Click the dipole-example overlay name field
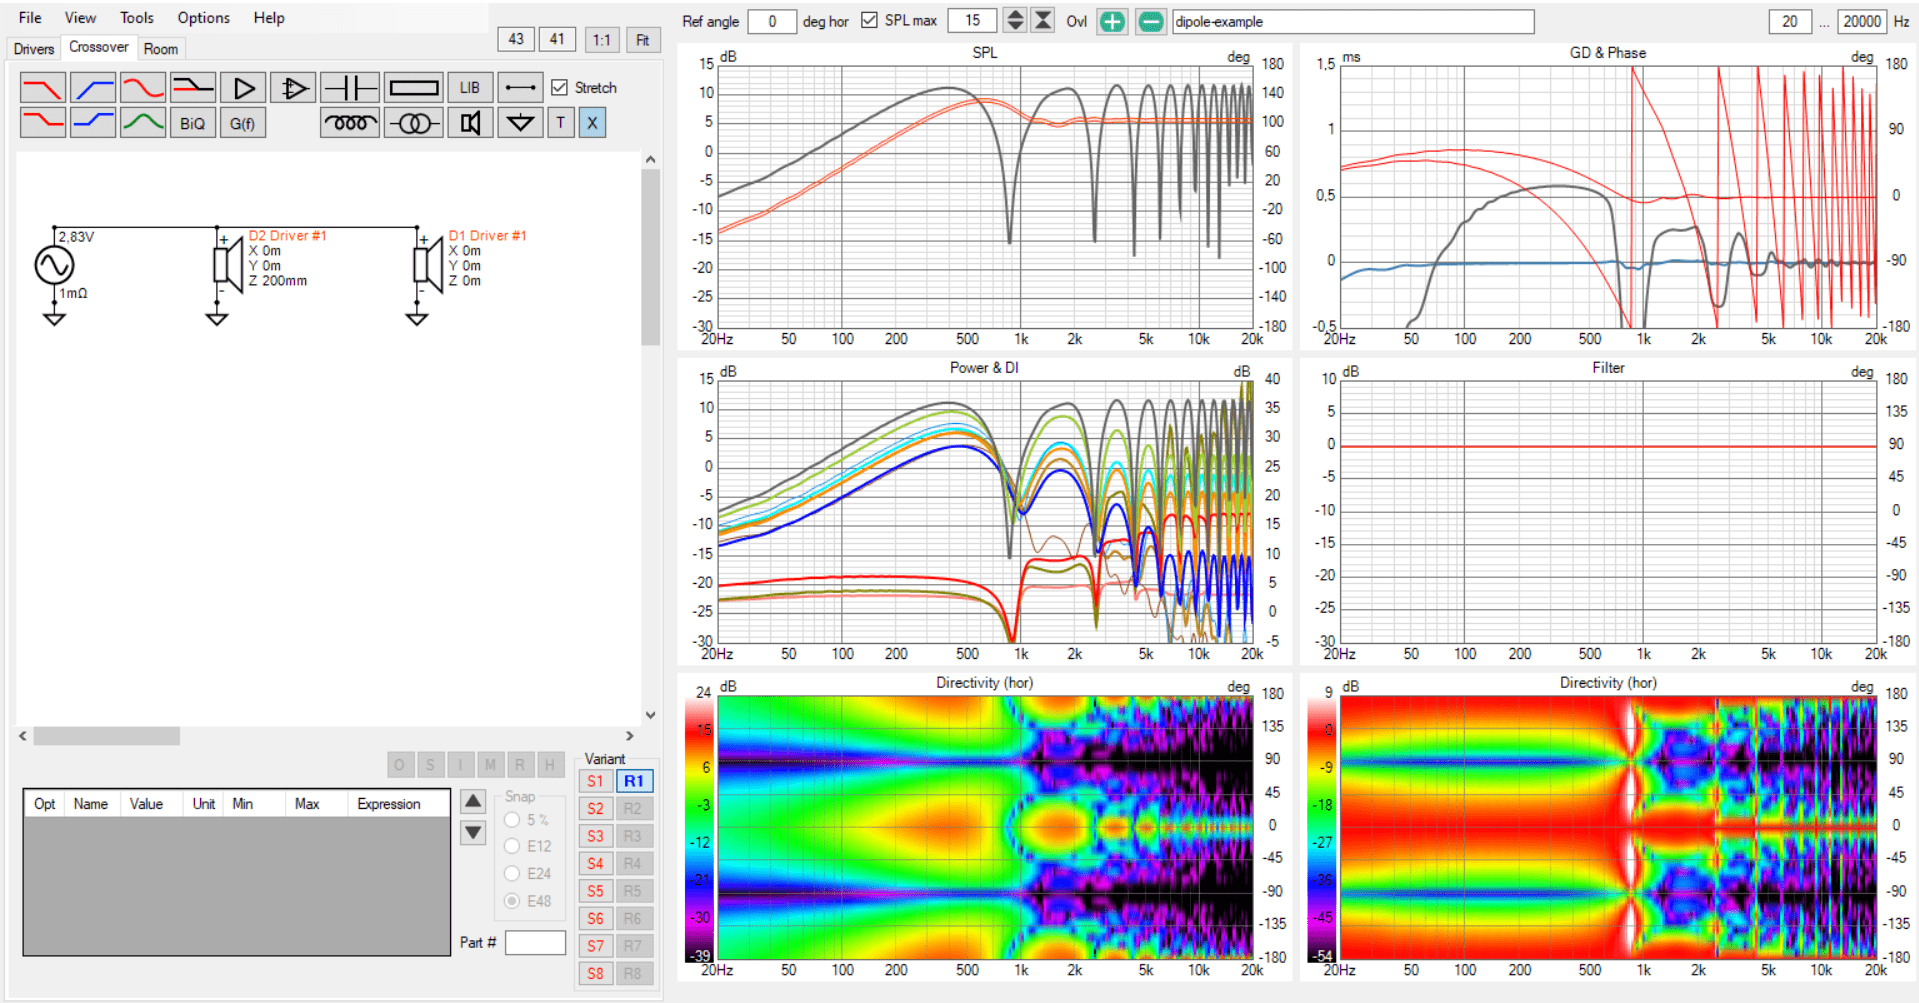Image resolution: width=1919 pixels, height=1003 pixels. (x=1353, y=21)
